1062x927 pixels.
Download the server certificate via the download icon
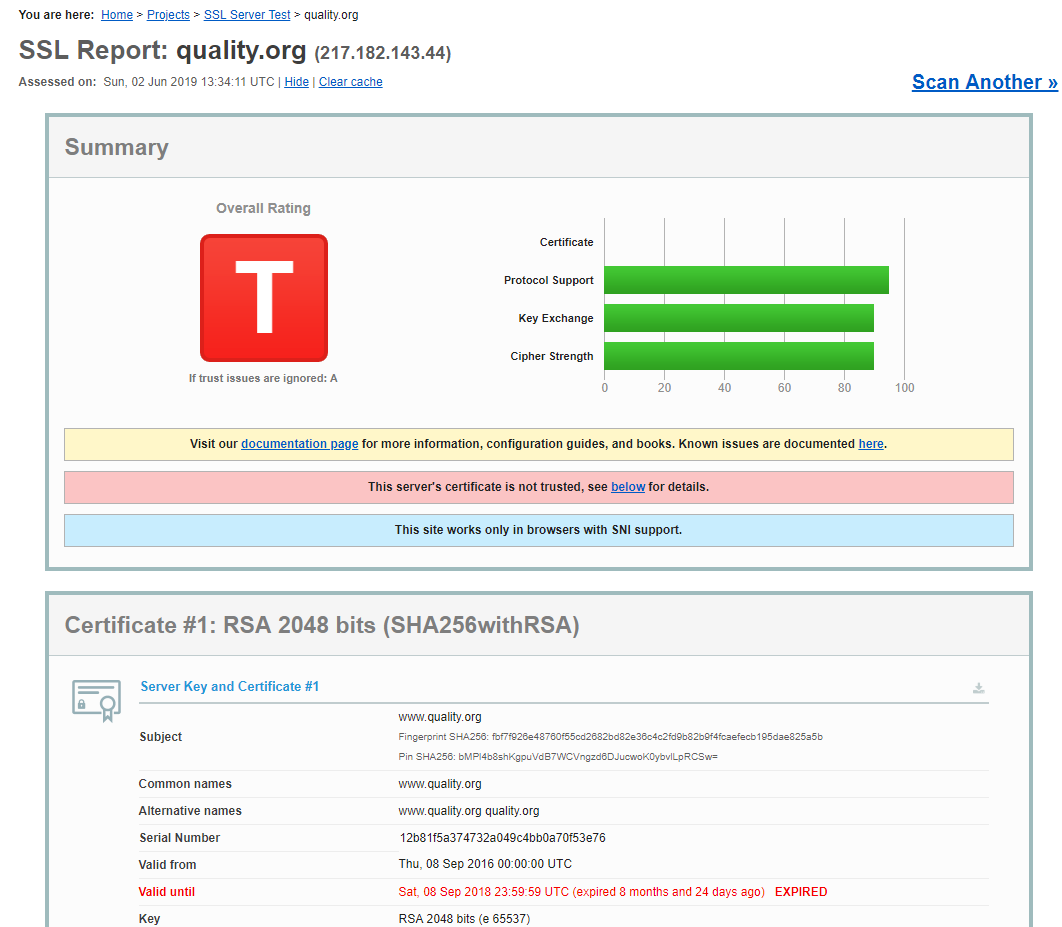click(x=978, y=688)
